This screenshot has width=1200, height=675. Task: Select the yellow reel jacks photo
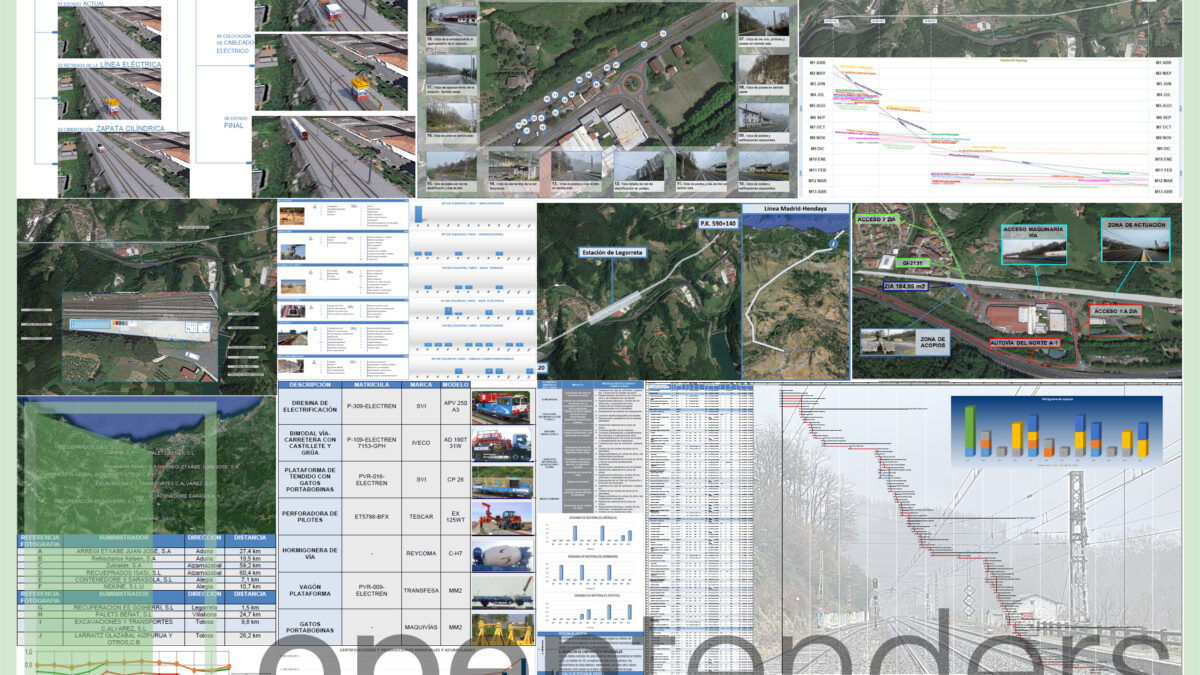tap(502, 628)
